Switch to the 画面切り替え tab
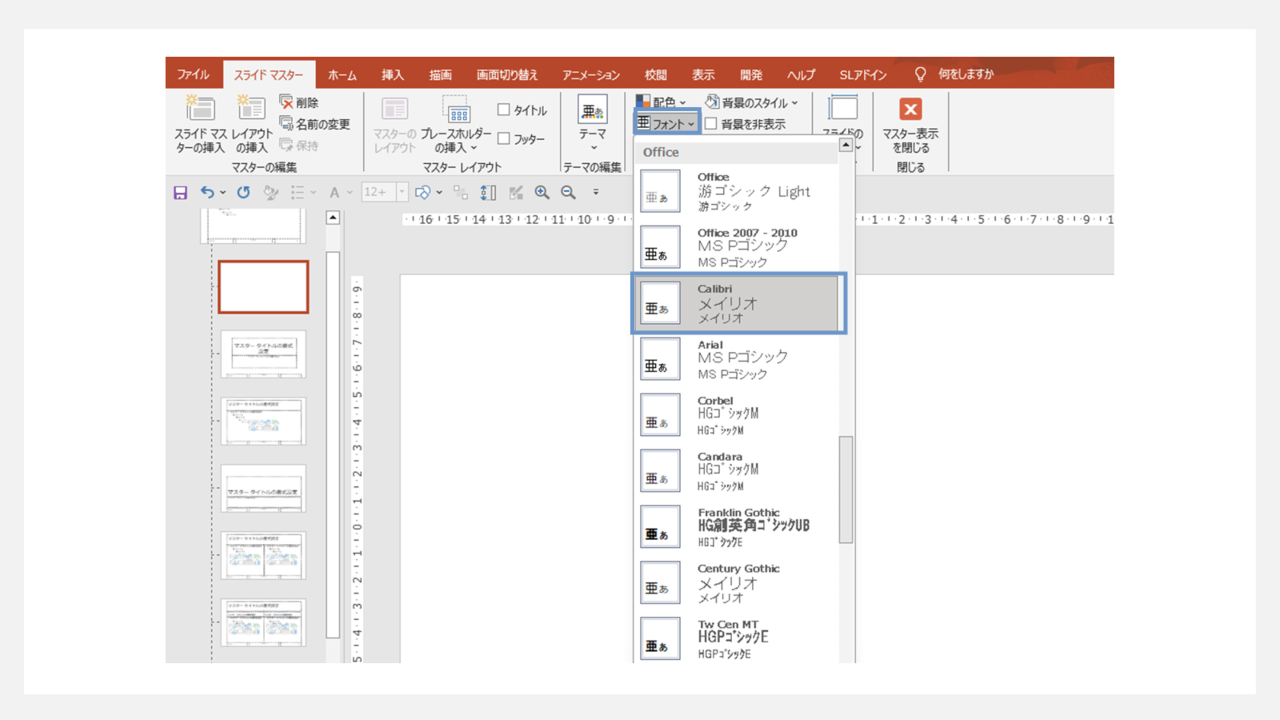The width and height of the screenshot is (1280, 720). pos(507,75)
